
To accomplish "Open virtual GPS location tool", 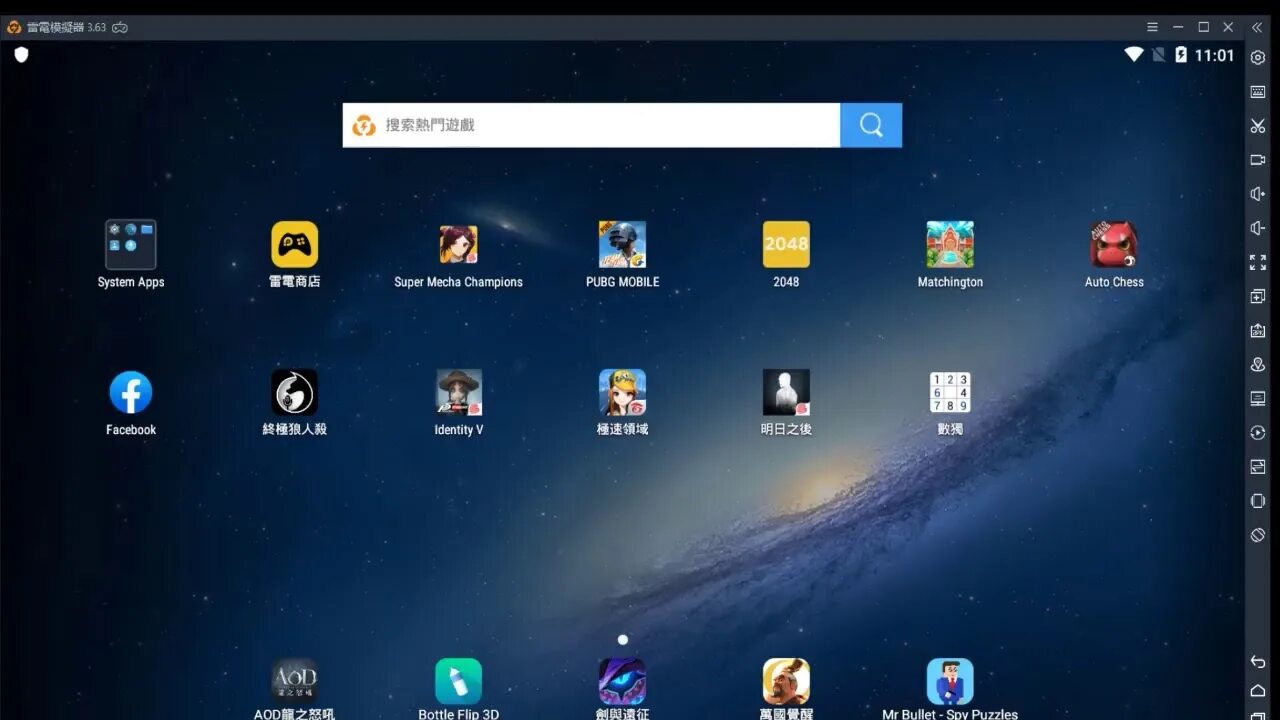I will point(1258,364).
